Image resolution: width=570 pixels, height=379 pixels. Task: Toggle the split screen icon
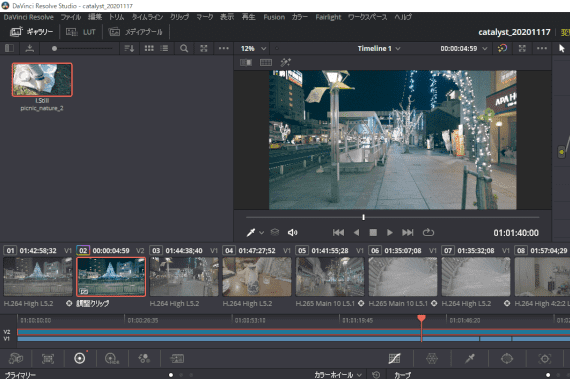(x=266, y=63)
